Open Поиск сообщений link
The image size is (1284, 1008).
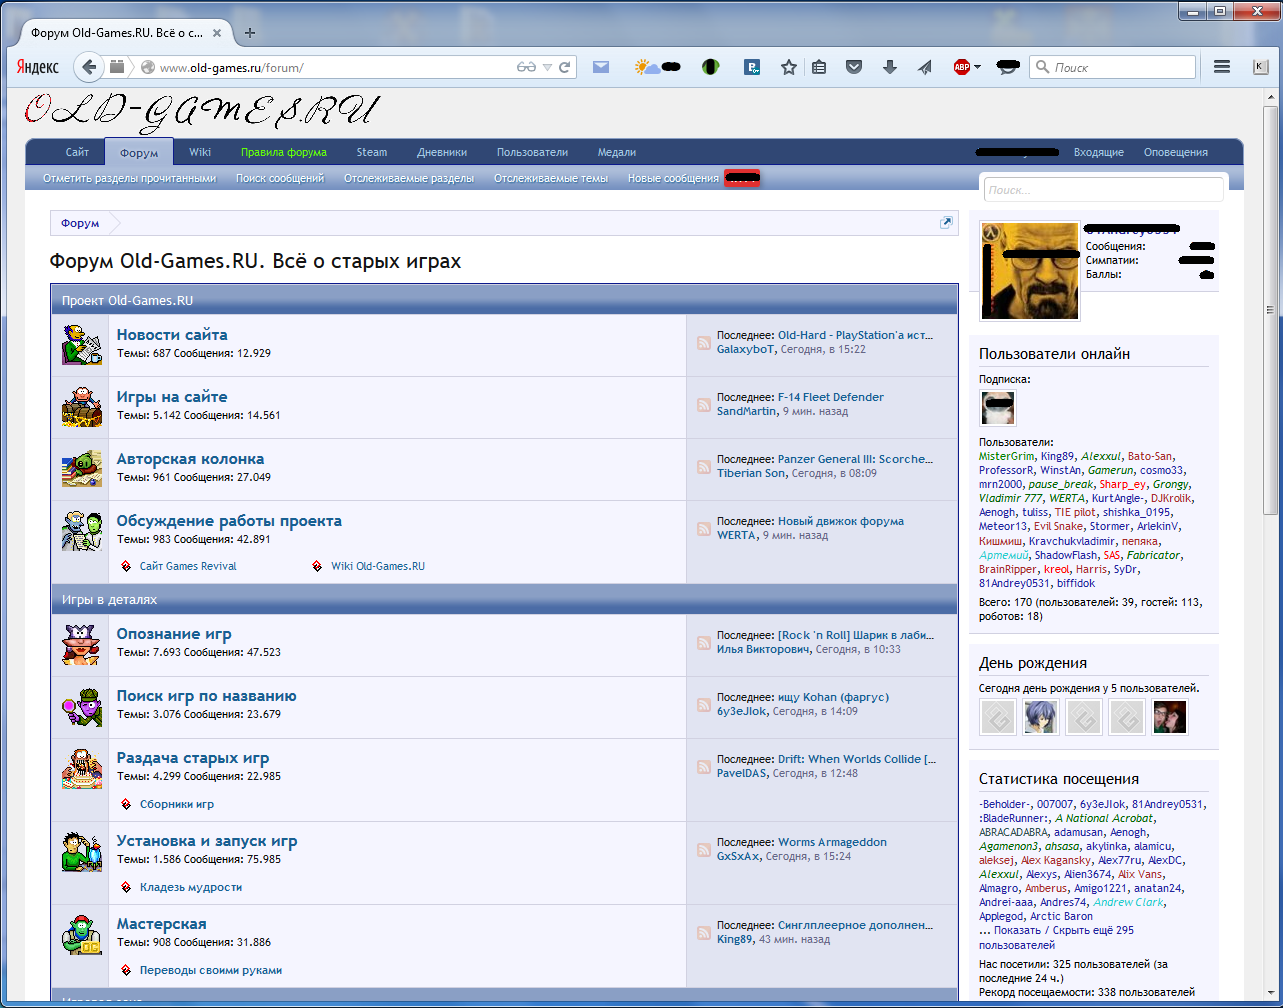[280, 178]
